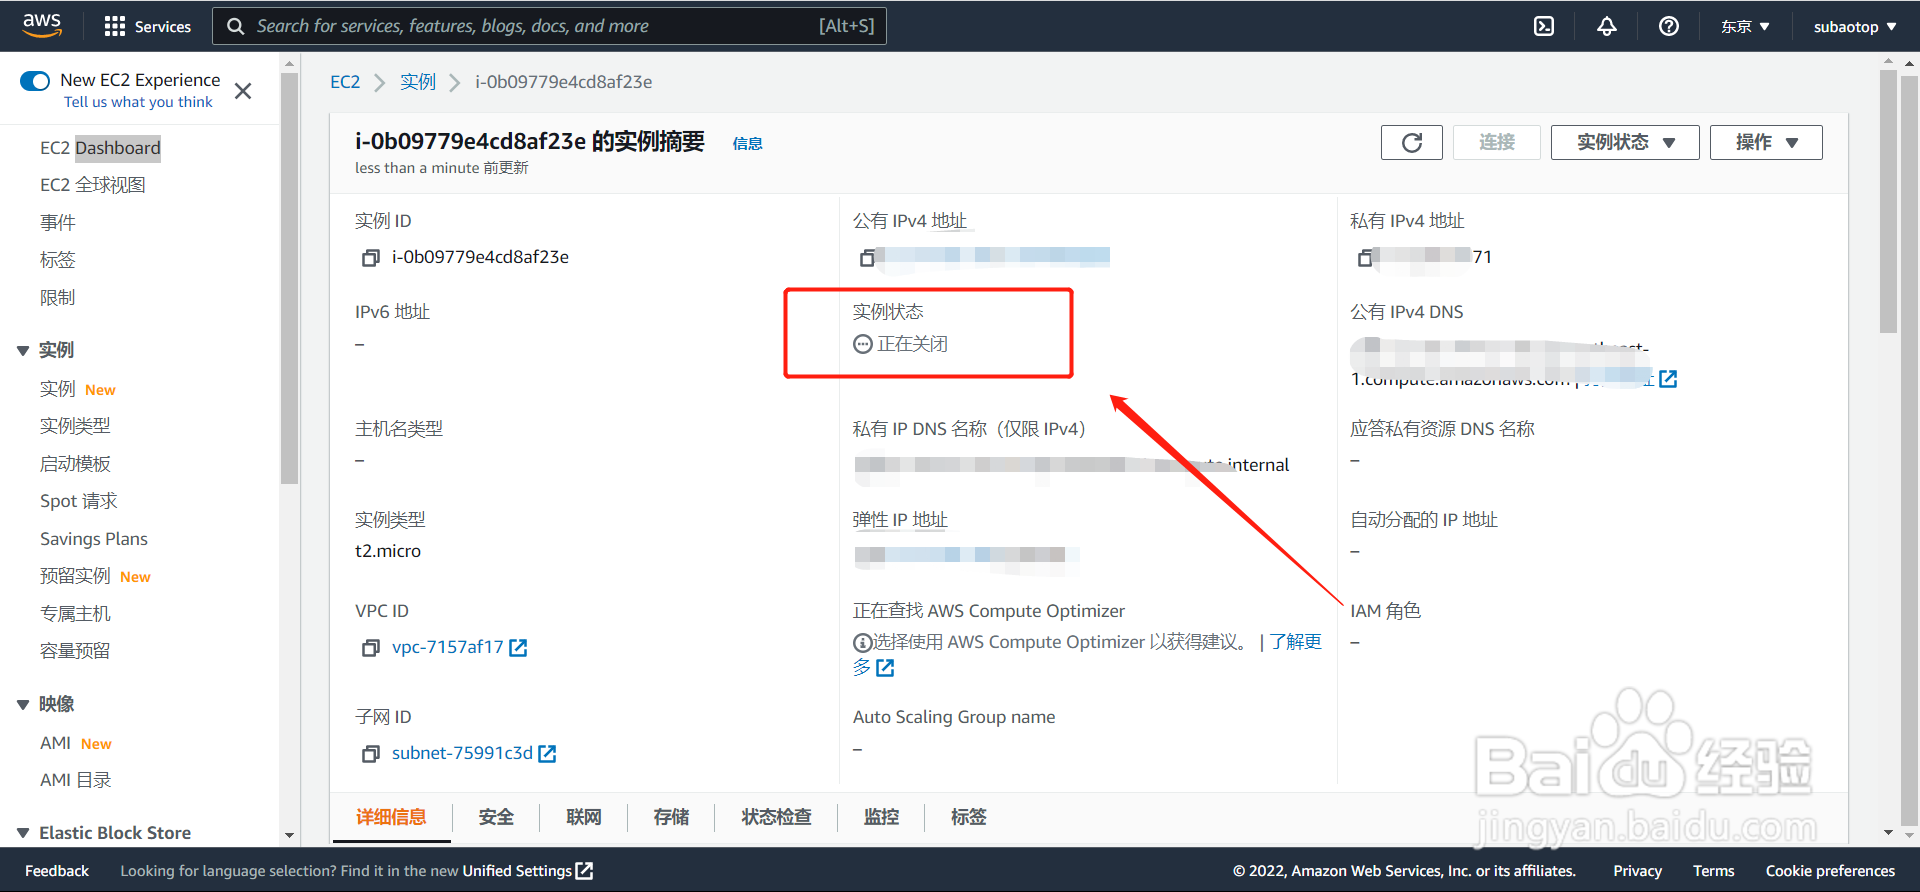Open 容量预留 in sidebar
This screenshot has width=1920, height=892.
[x=75, y=651]
